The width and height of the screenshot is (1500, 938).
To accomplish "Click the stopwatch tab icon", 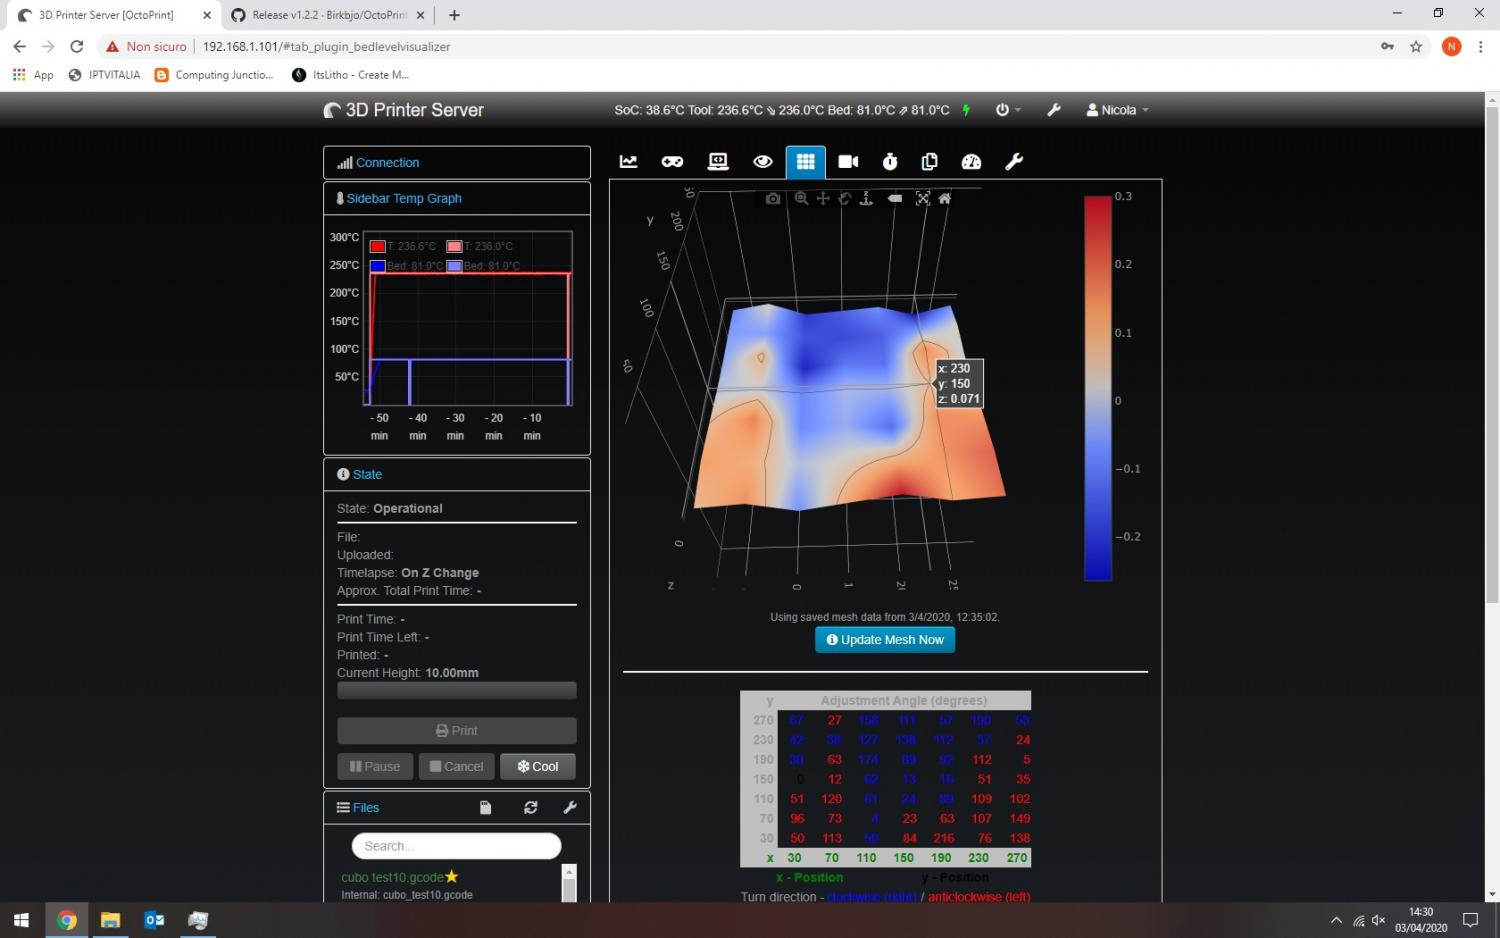I will [890, 162].
